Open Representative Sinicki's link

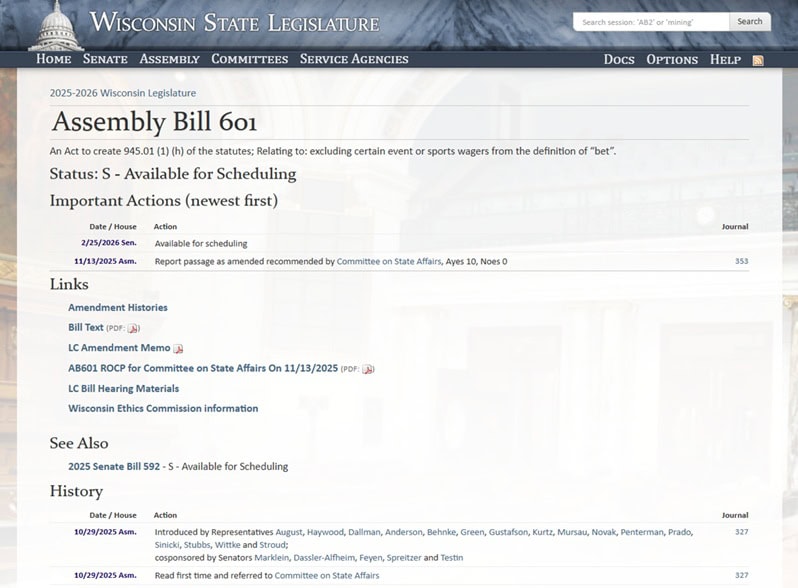pyautogui.click(x=167, y=545)
